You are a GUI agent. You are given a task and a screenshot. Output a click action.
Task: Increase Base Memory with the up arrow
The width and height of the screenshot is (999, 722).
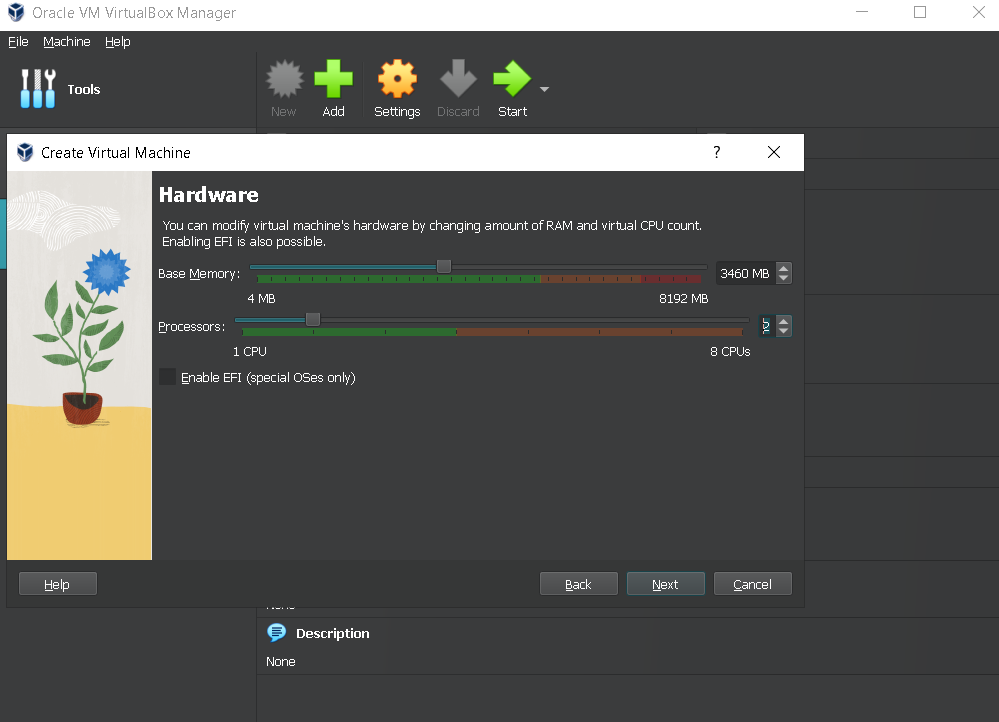pos(784,268)
